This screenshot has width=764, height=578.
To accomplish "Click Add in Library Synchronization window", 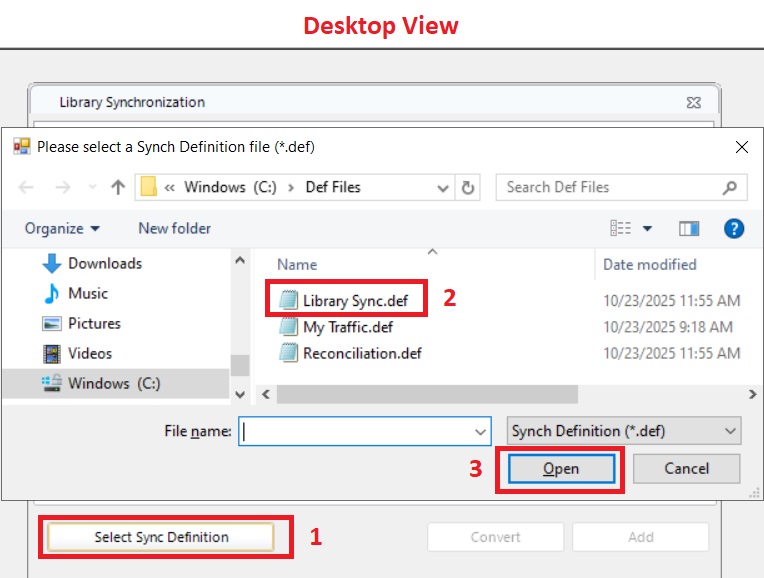I will (x=641, y=537).
